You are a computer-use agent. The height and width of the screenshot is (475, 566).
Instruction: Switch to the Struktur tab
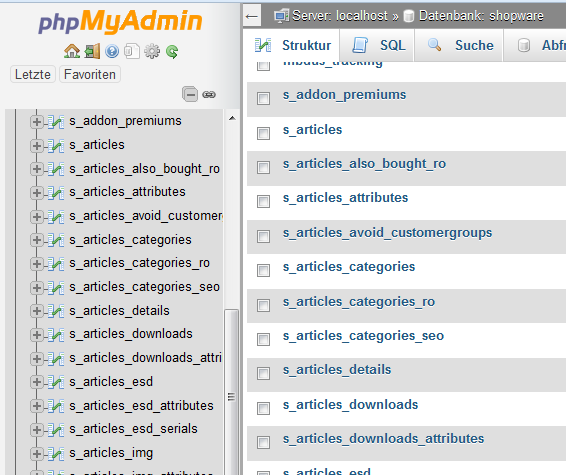292,45
